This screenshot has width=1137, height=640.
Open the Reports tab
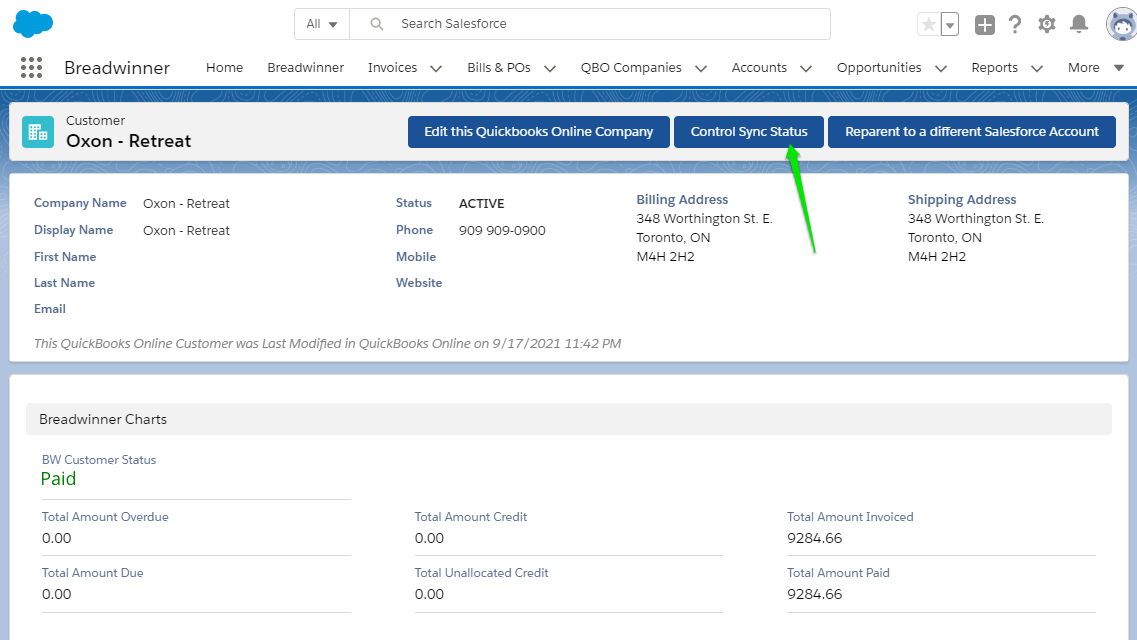994,67
